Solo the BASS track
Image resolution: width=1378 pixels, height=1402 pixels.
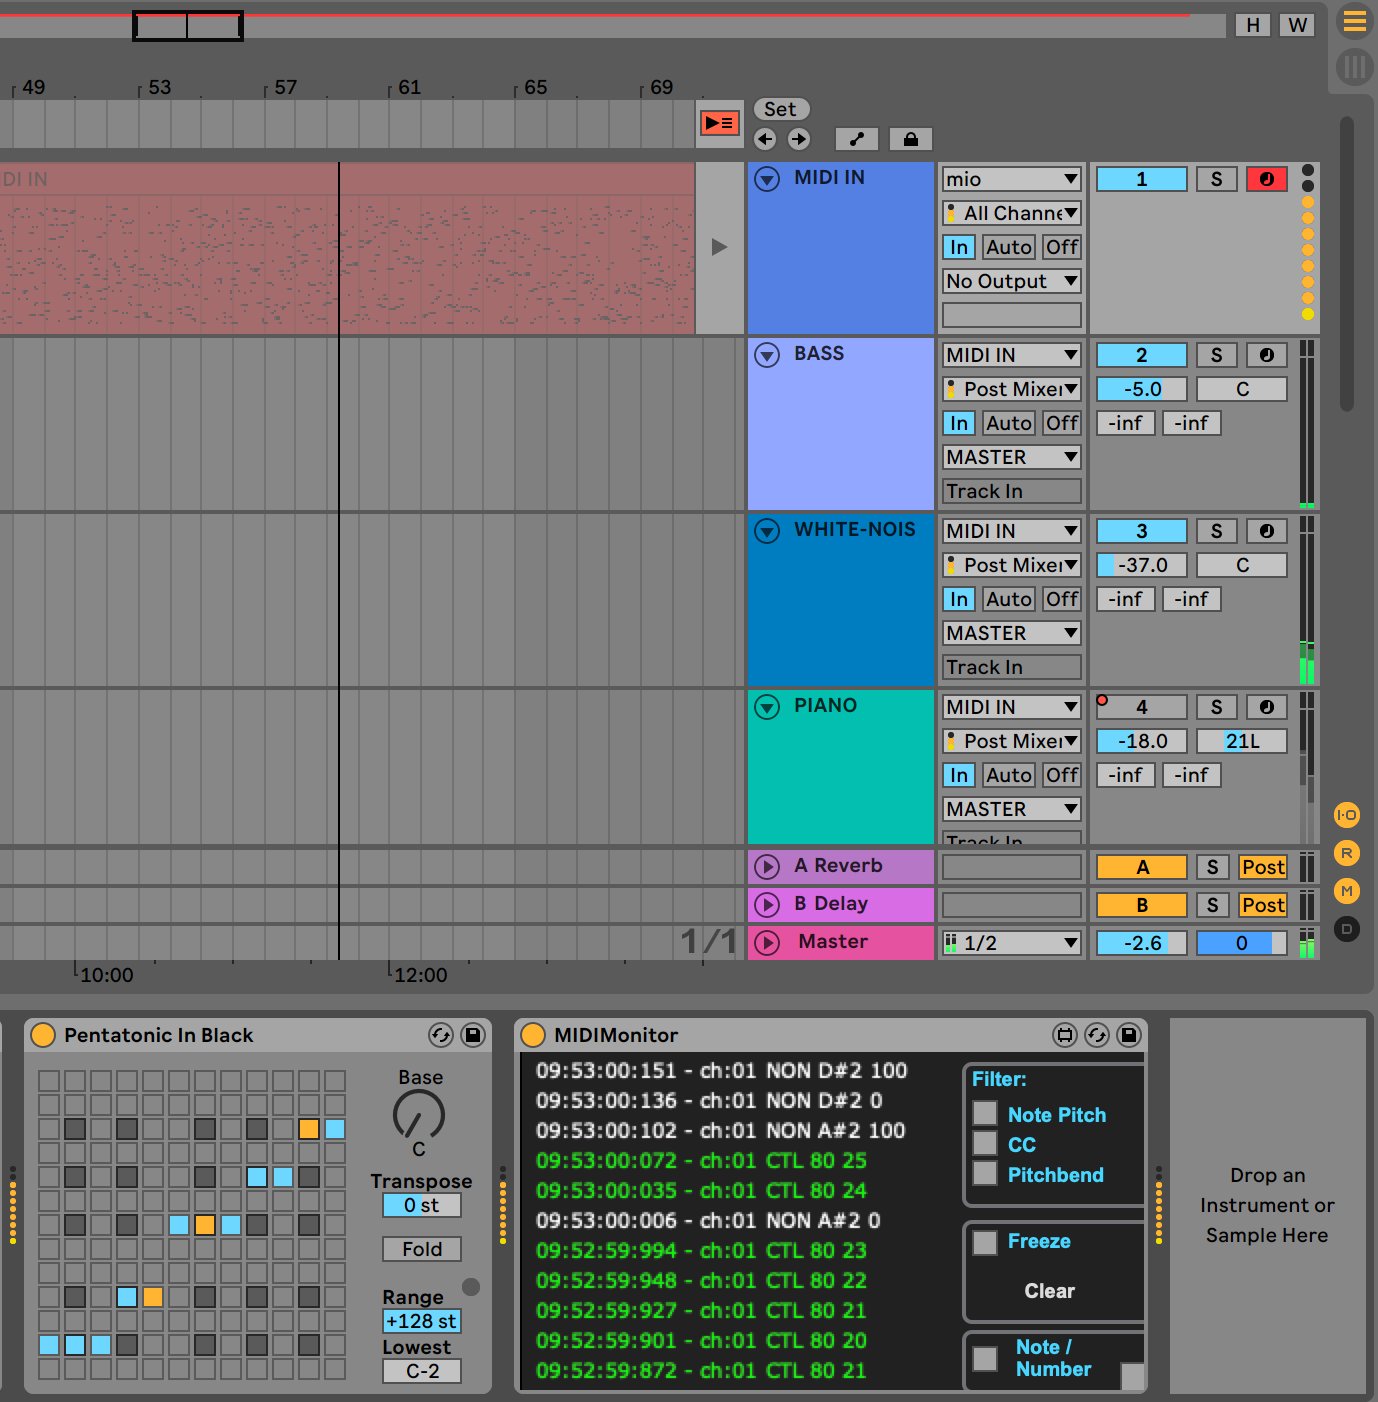tap(1216, 355)
